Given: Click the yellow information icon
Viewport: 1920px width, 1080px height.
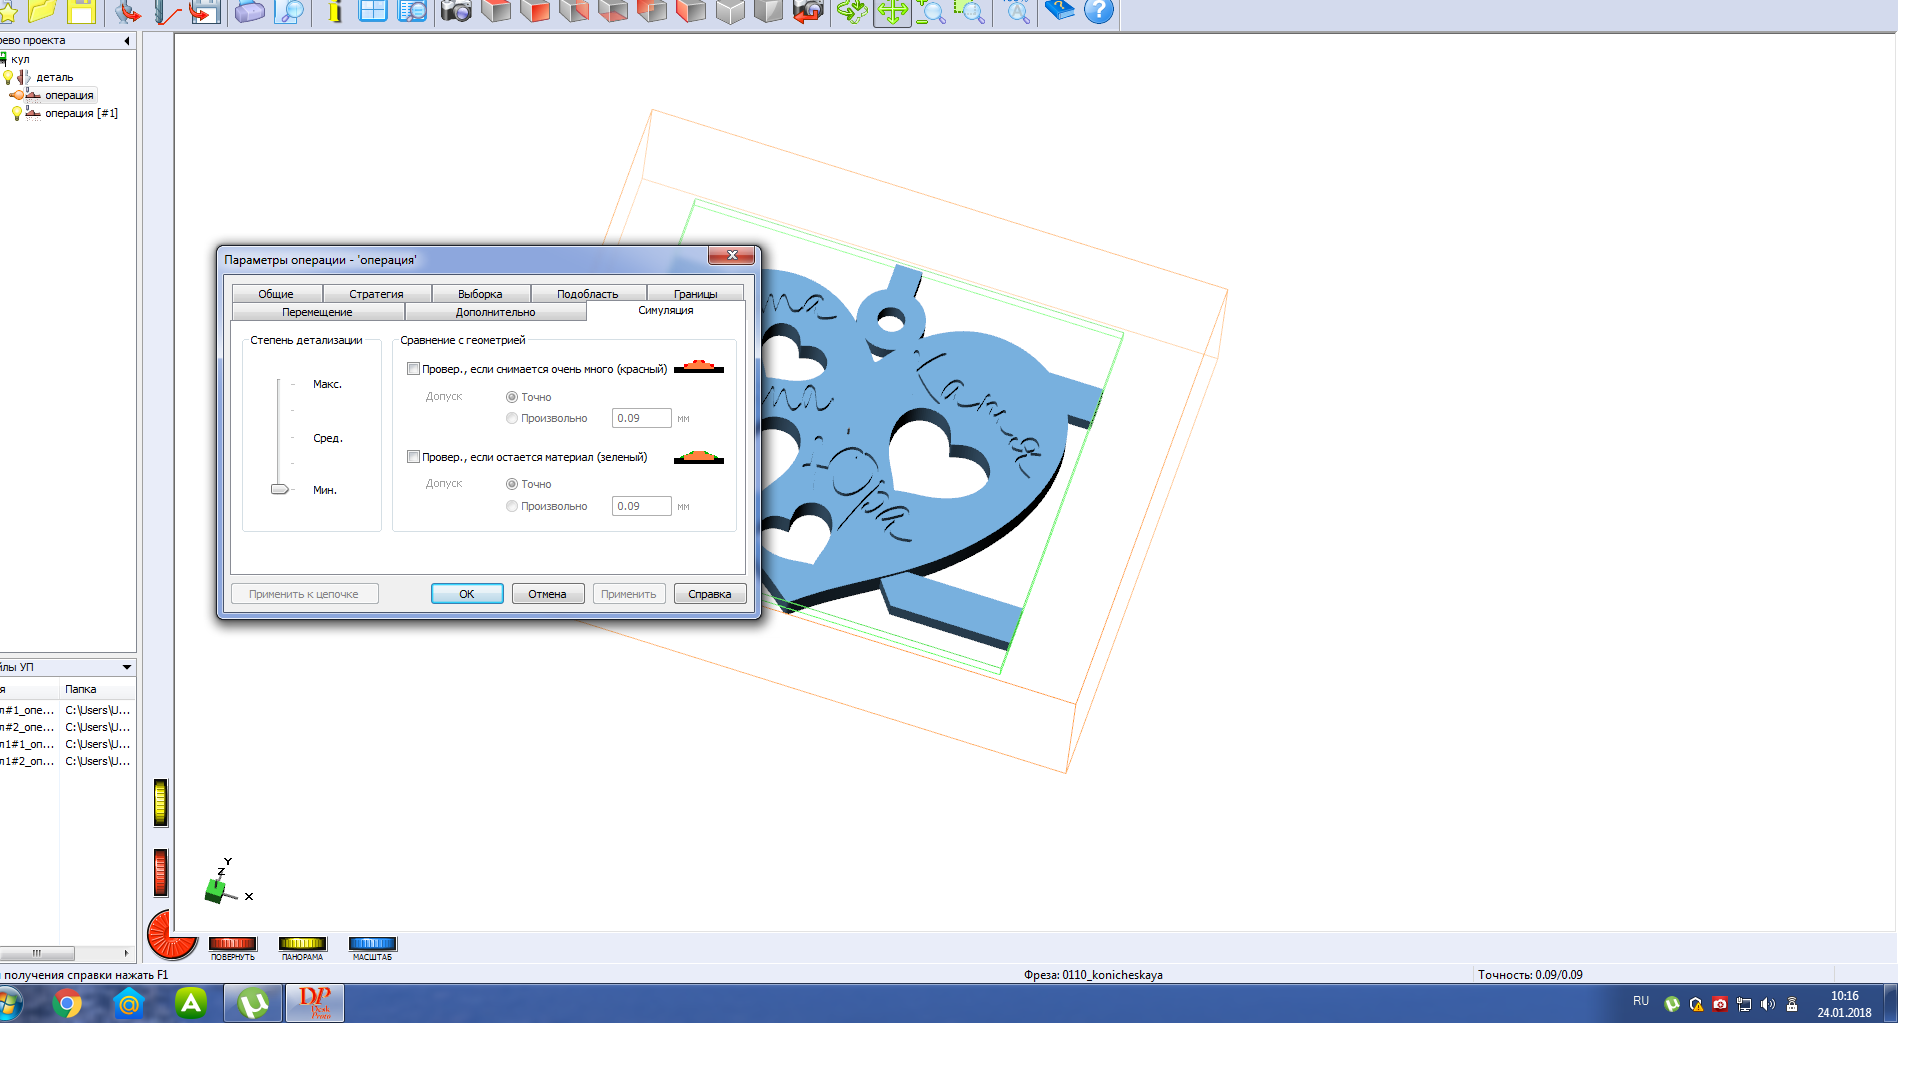Looking at the screenshot, I should [x=335, y=12].
